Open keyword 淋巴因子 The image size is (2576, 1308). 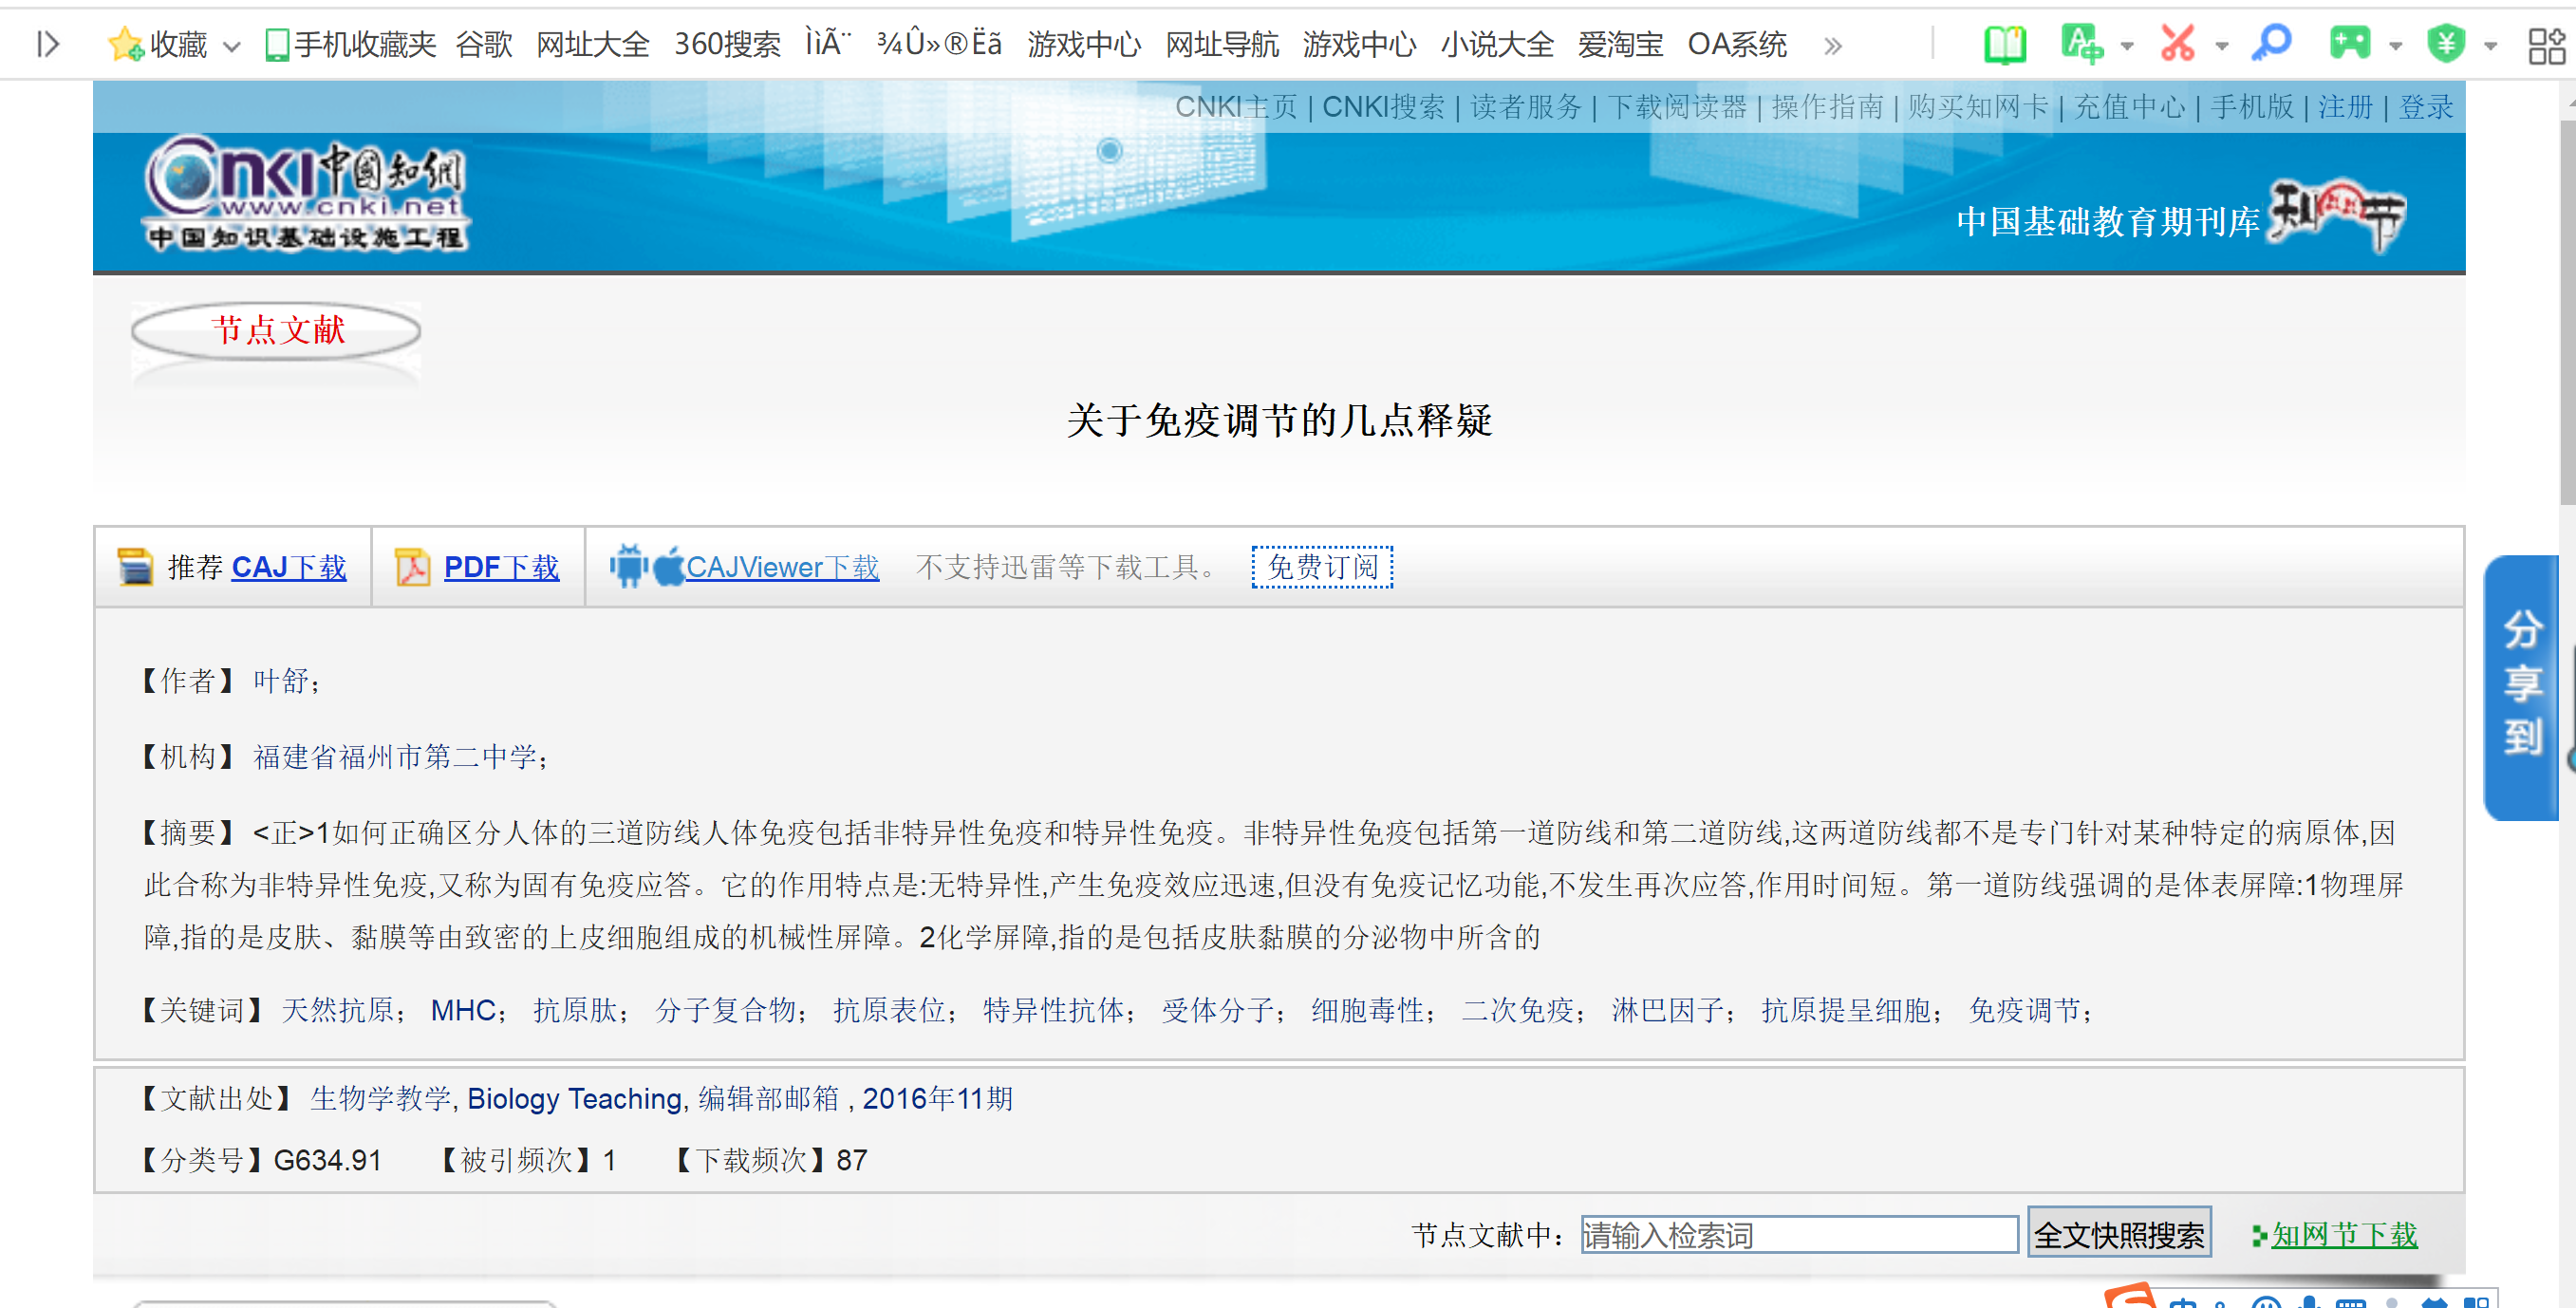point(1667,1010)
